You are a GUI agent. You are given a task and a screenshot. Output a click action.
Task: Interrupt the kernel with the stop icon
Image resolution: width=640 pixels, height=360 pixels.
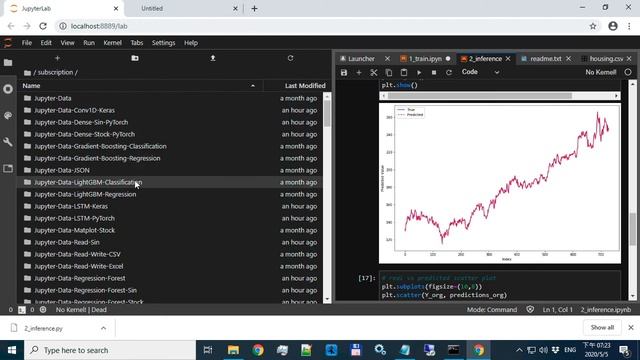click(433, 72)
